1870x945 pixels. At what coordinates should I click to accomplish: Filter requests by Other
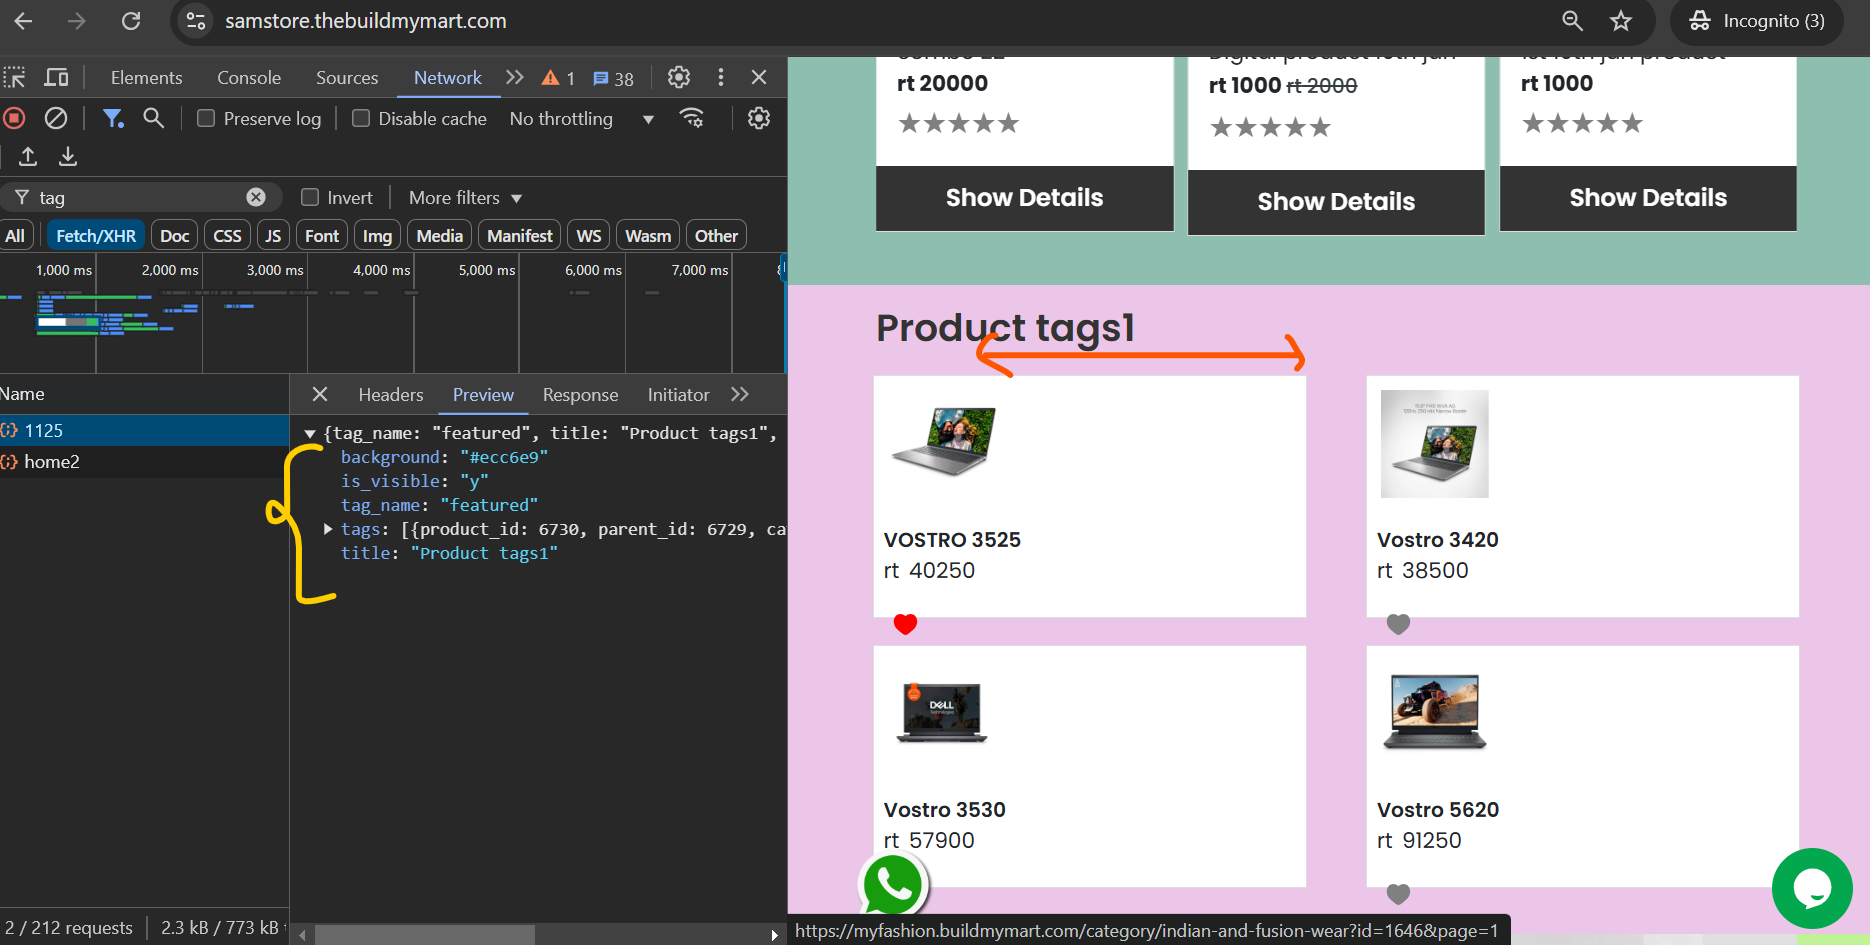pyautogui.click(x=717, y=236)
